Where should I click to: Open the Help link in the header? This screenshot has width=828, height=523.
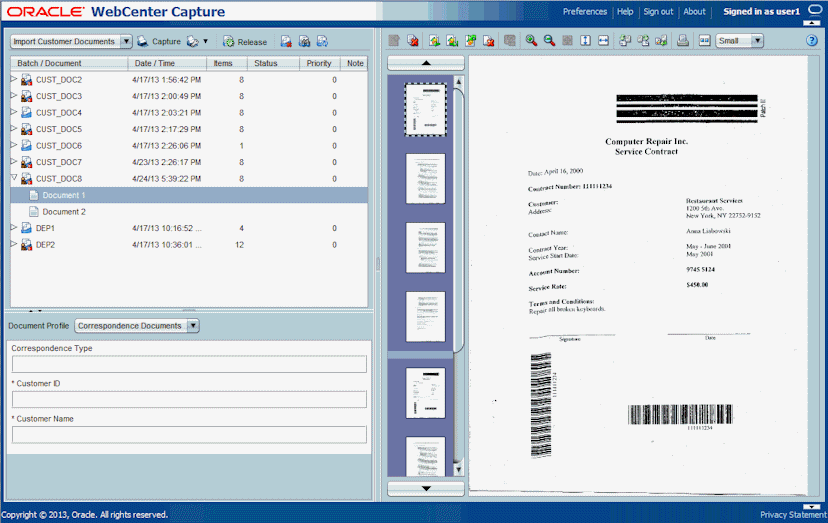(625, 12)
